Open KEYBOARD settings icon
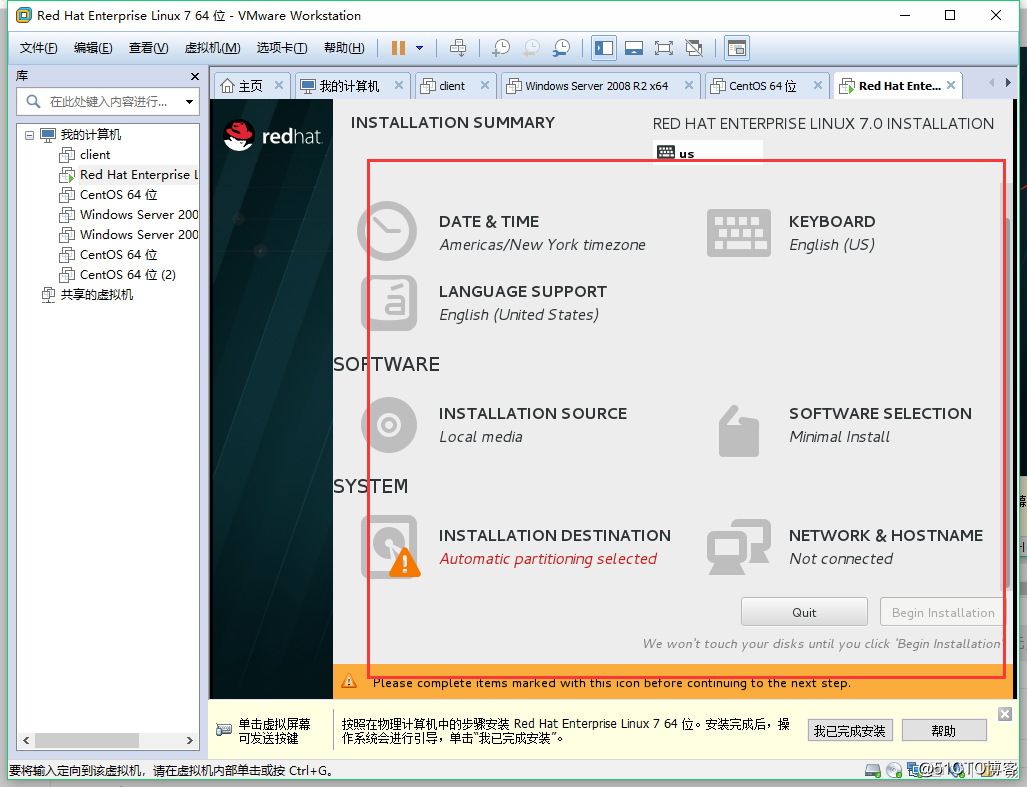The image size is (1027, 787). coord(739,232)
